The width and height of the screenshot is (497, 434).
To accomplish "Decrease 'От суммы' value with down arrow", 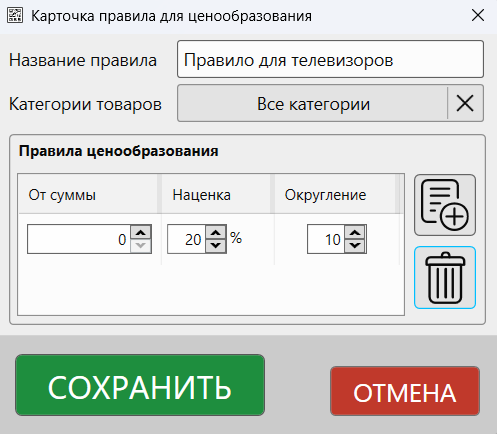I will (x=141, y=246).
